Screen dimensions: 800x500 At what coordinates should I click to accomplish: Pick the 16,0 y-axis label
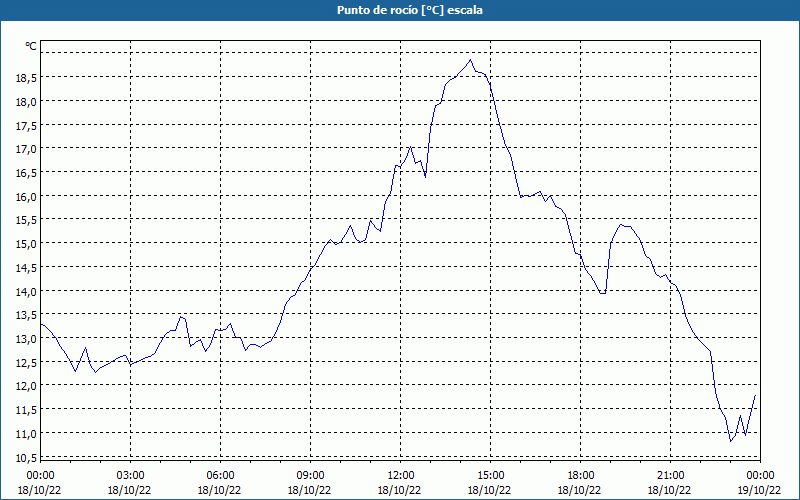point(26,196)
